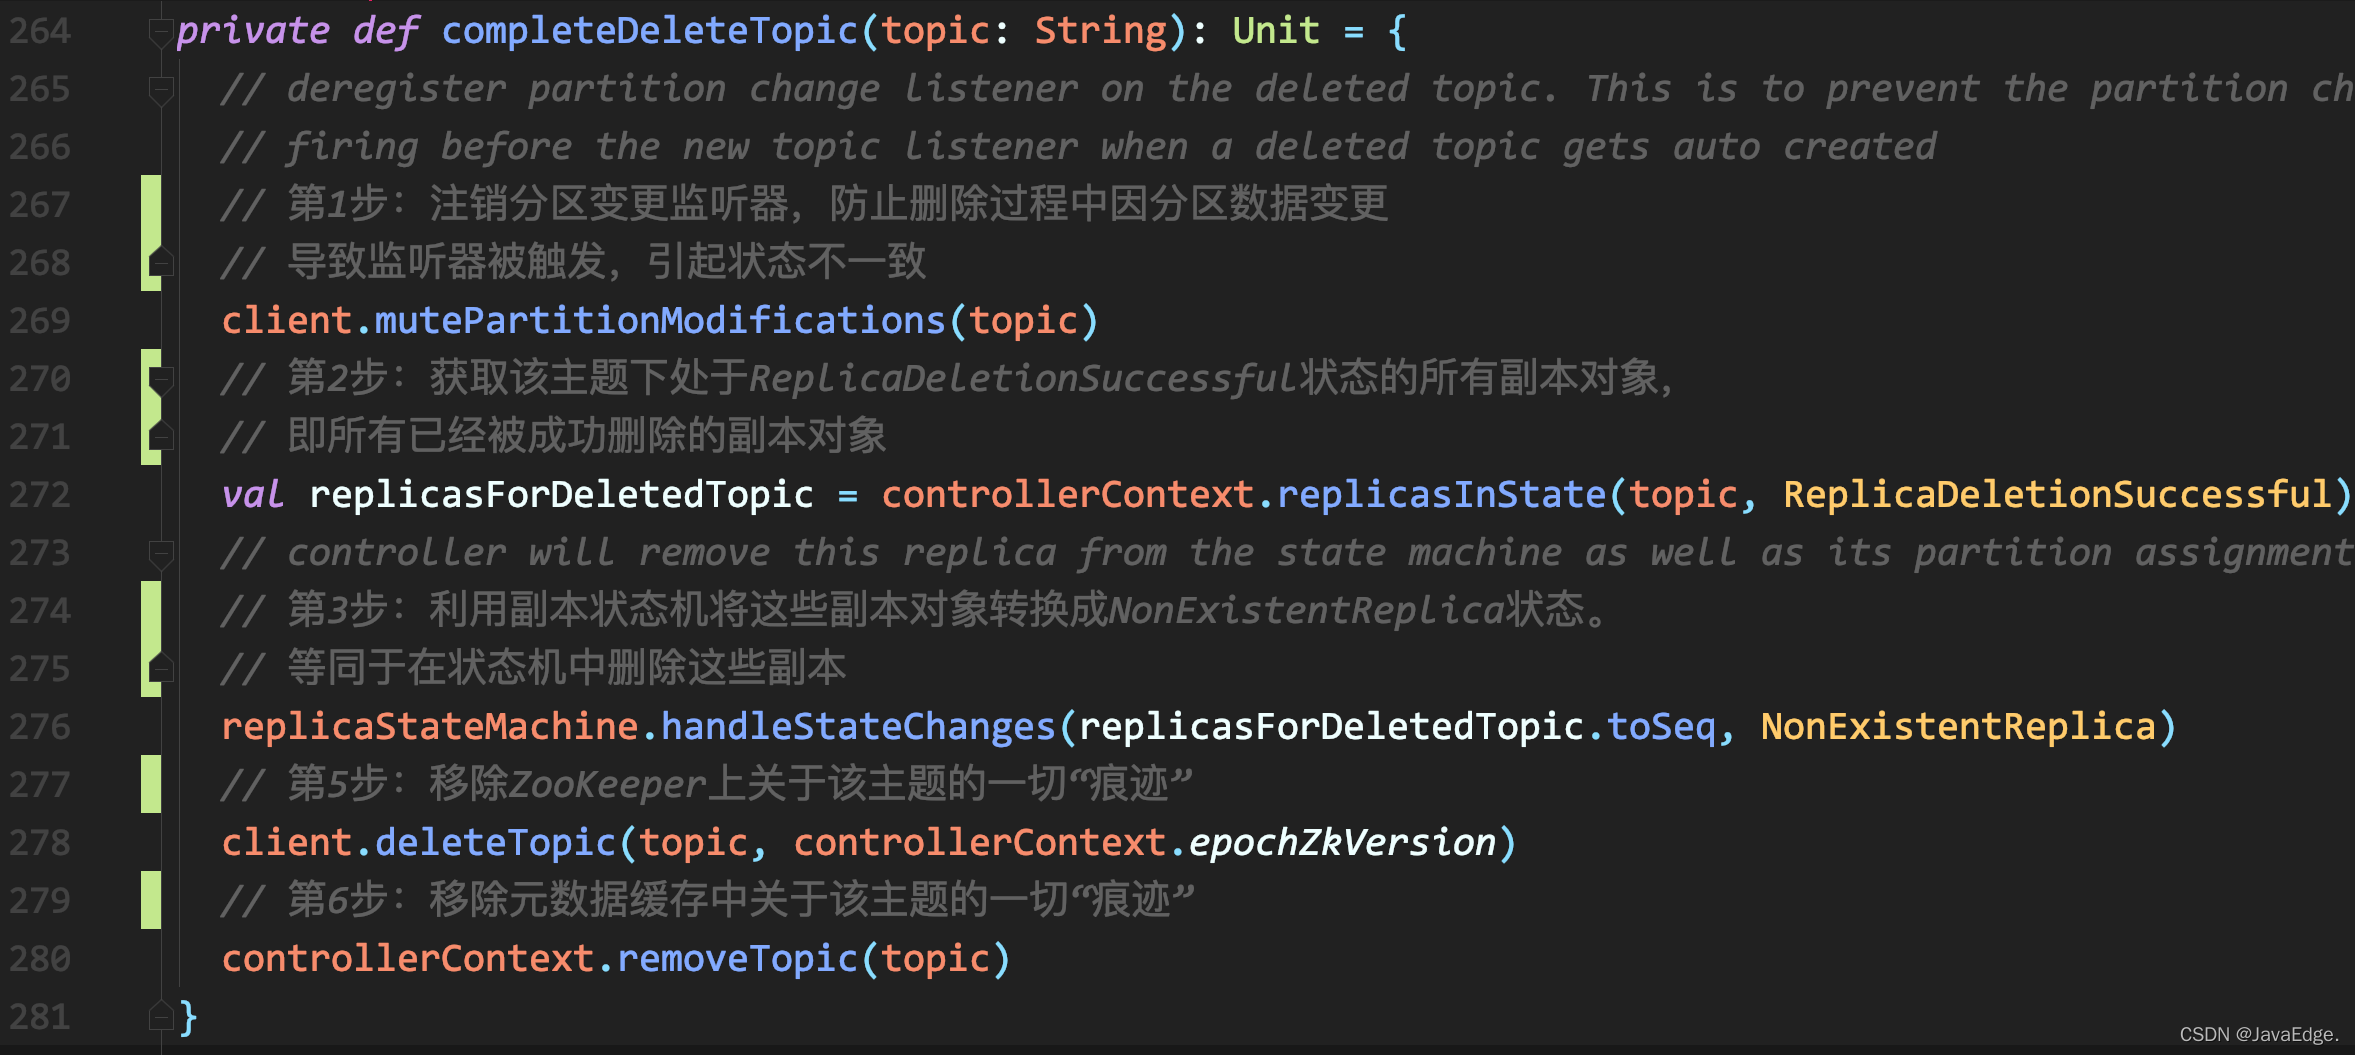
Task: Click line number 276 in the gutter
Action: pyautogui.click(x=40, y=727)
